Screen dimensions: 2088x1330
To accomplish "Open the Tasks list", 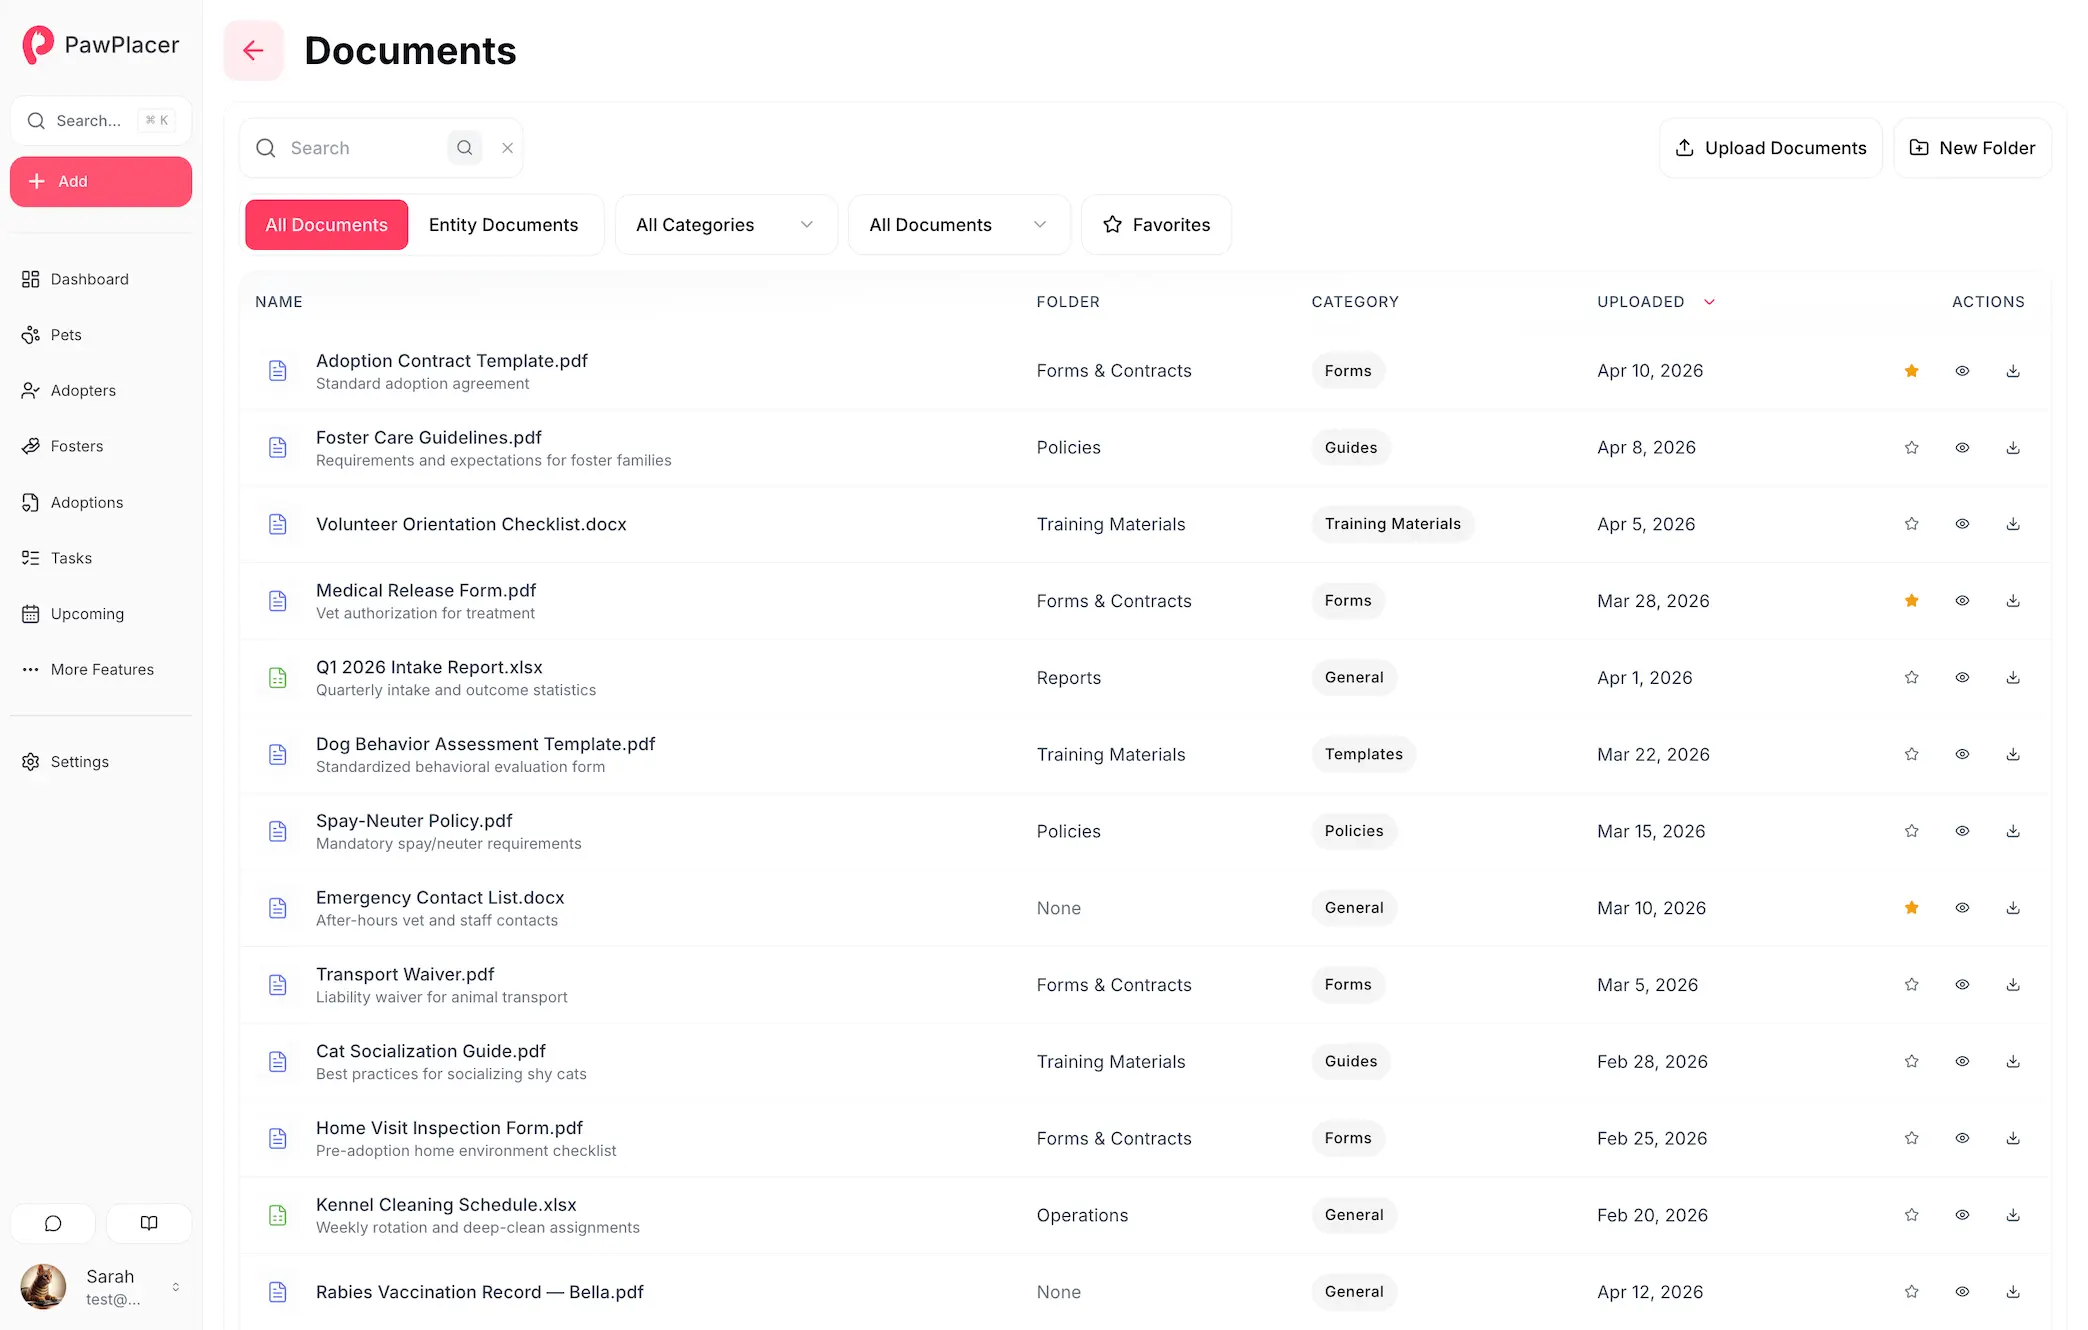I will [71, 558].
